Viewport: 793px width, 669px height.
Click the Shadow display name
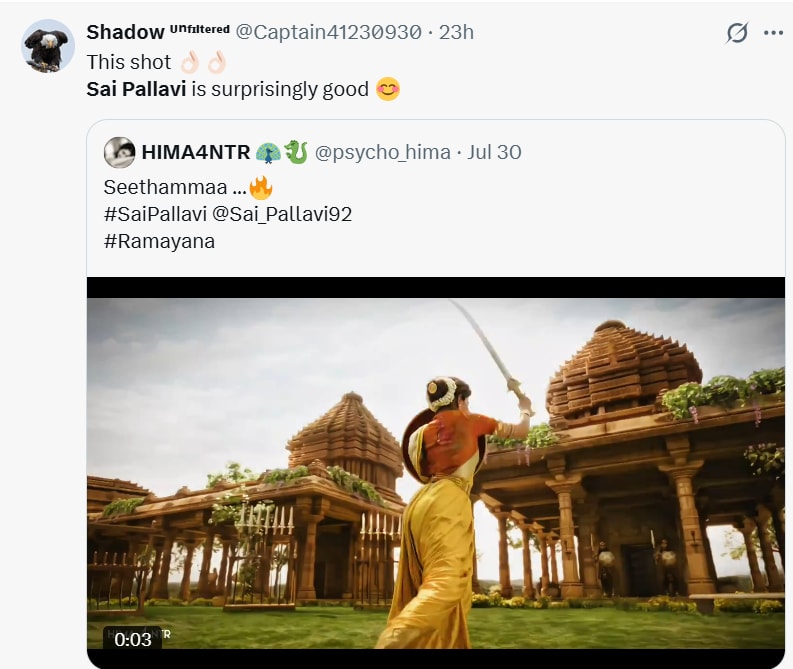[125, 32]
